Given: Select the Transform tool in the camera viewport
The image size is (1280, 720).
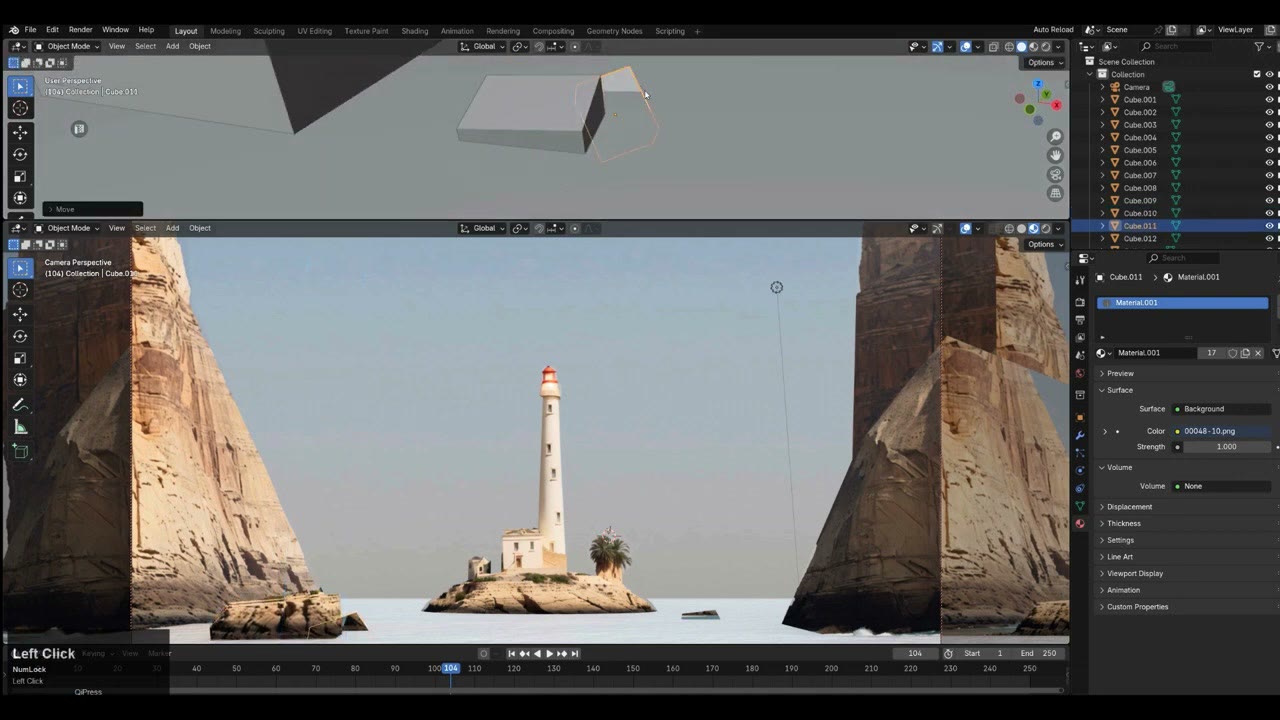Looking at the screenshot, I should coord(20,380).
